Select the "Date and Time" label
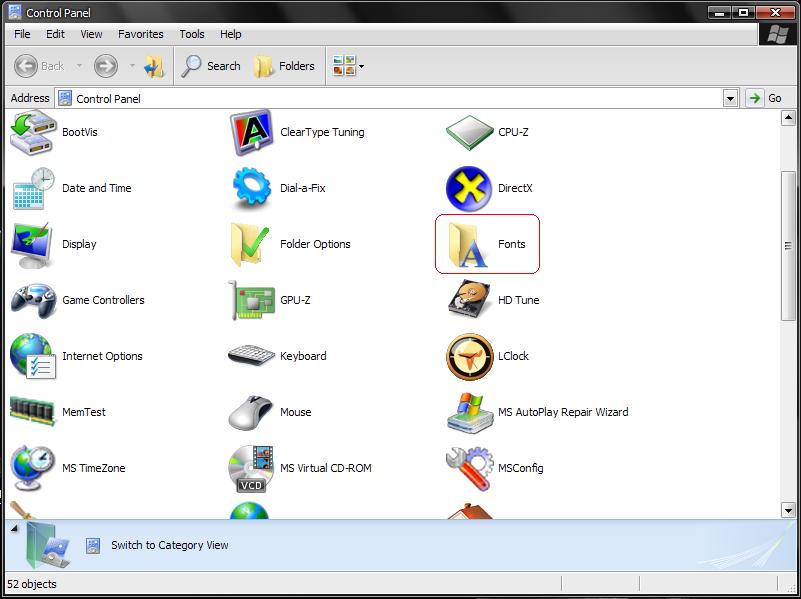The width and height of the screenshot is (801, 599). tap(97, 188)
